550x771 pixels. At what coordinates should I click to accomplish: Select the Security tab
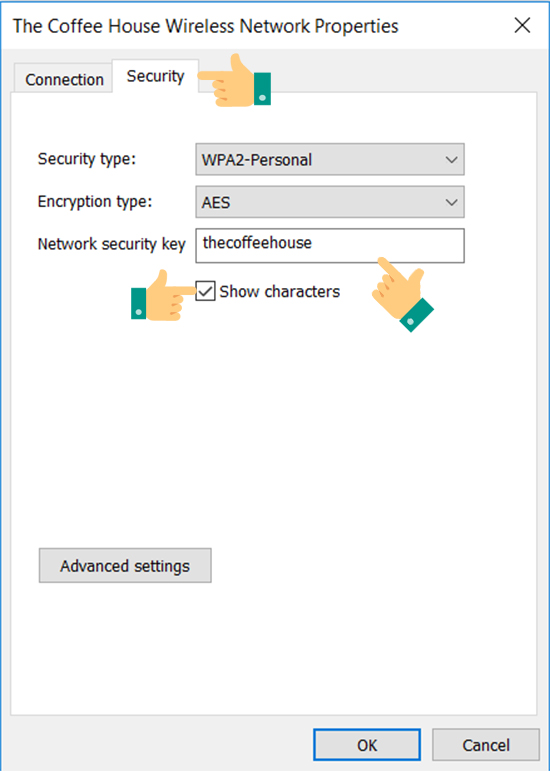[x=155, y=76]
